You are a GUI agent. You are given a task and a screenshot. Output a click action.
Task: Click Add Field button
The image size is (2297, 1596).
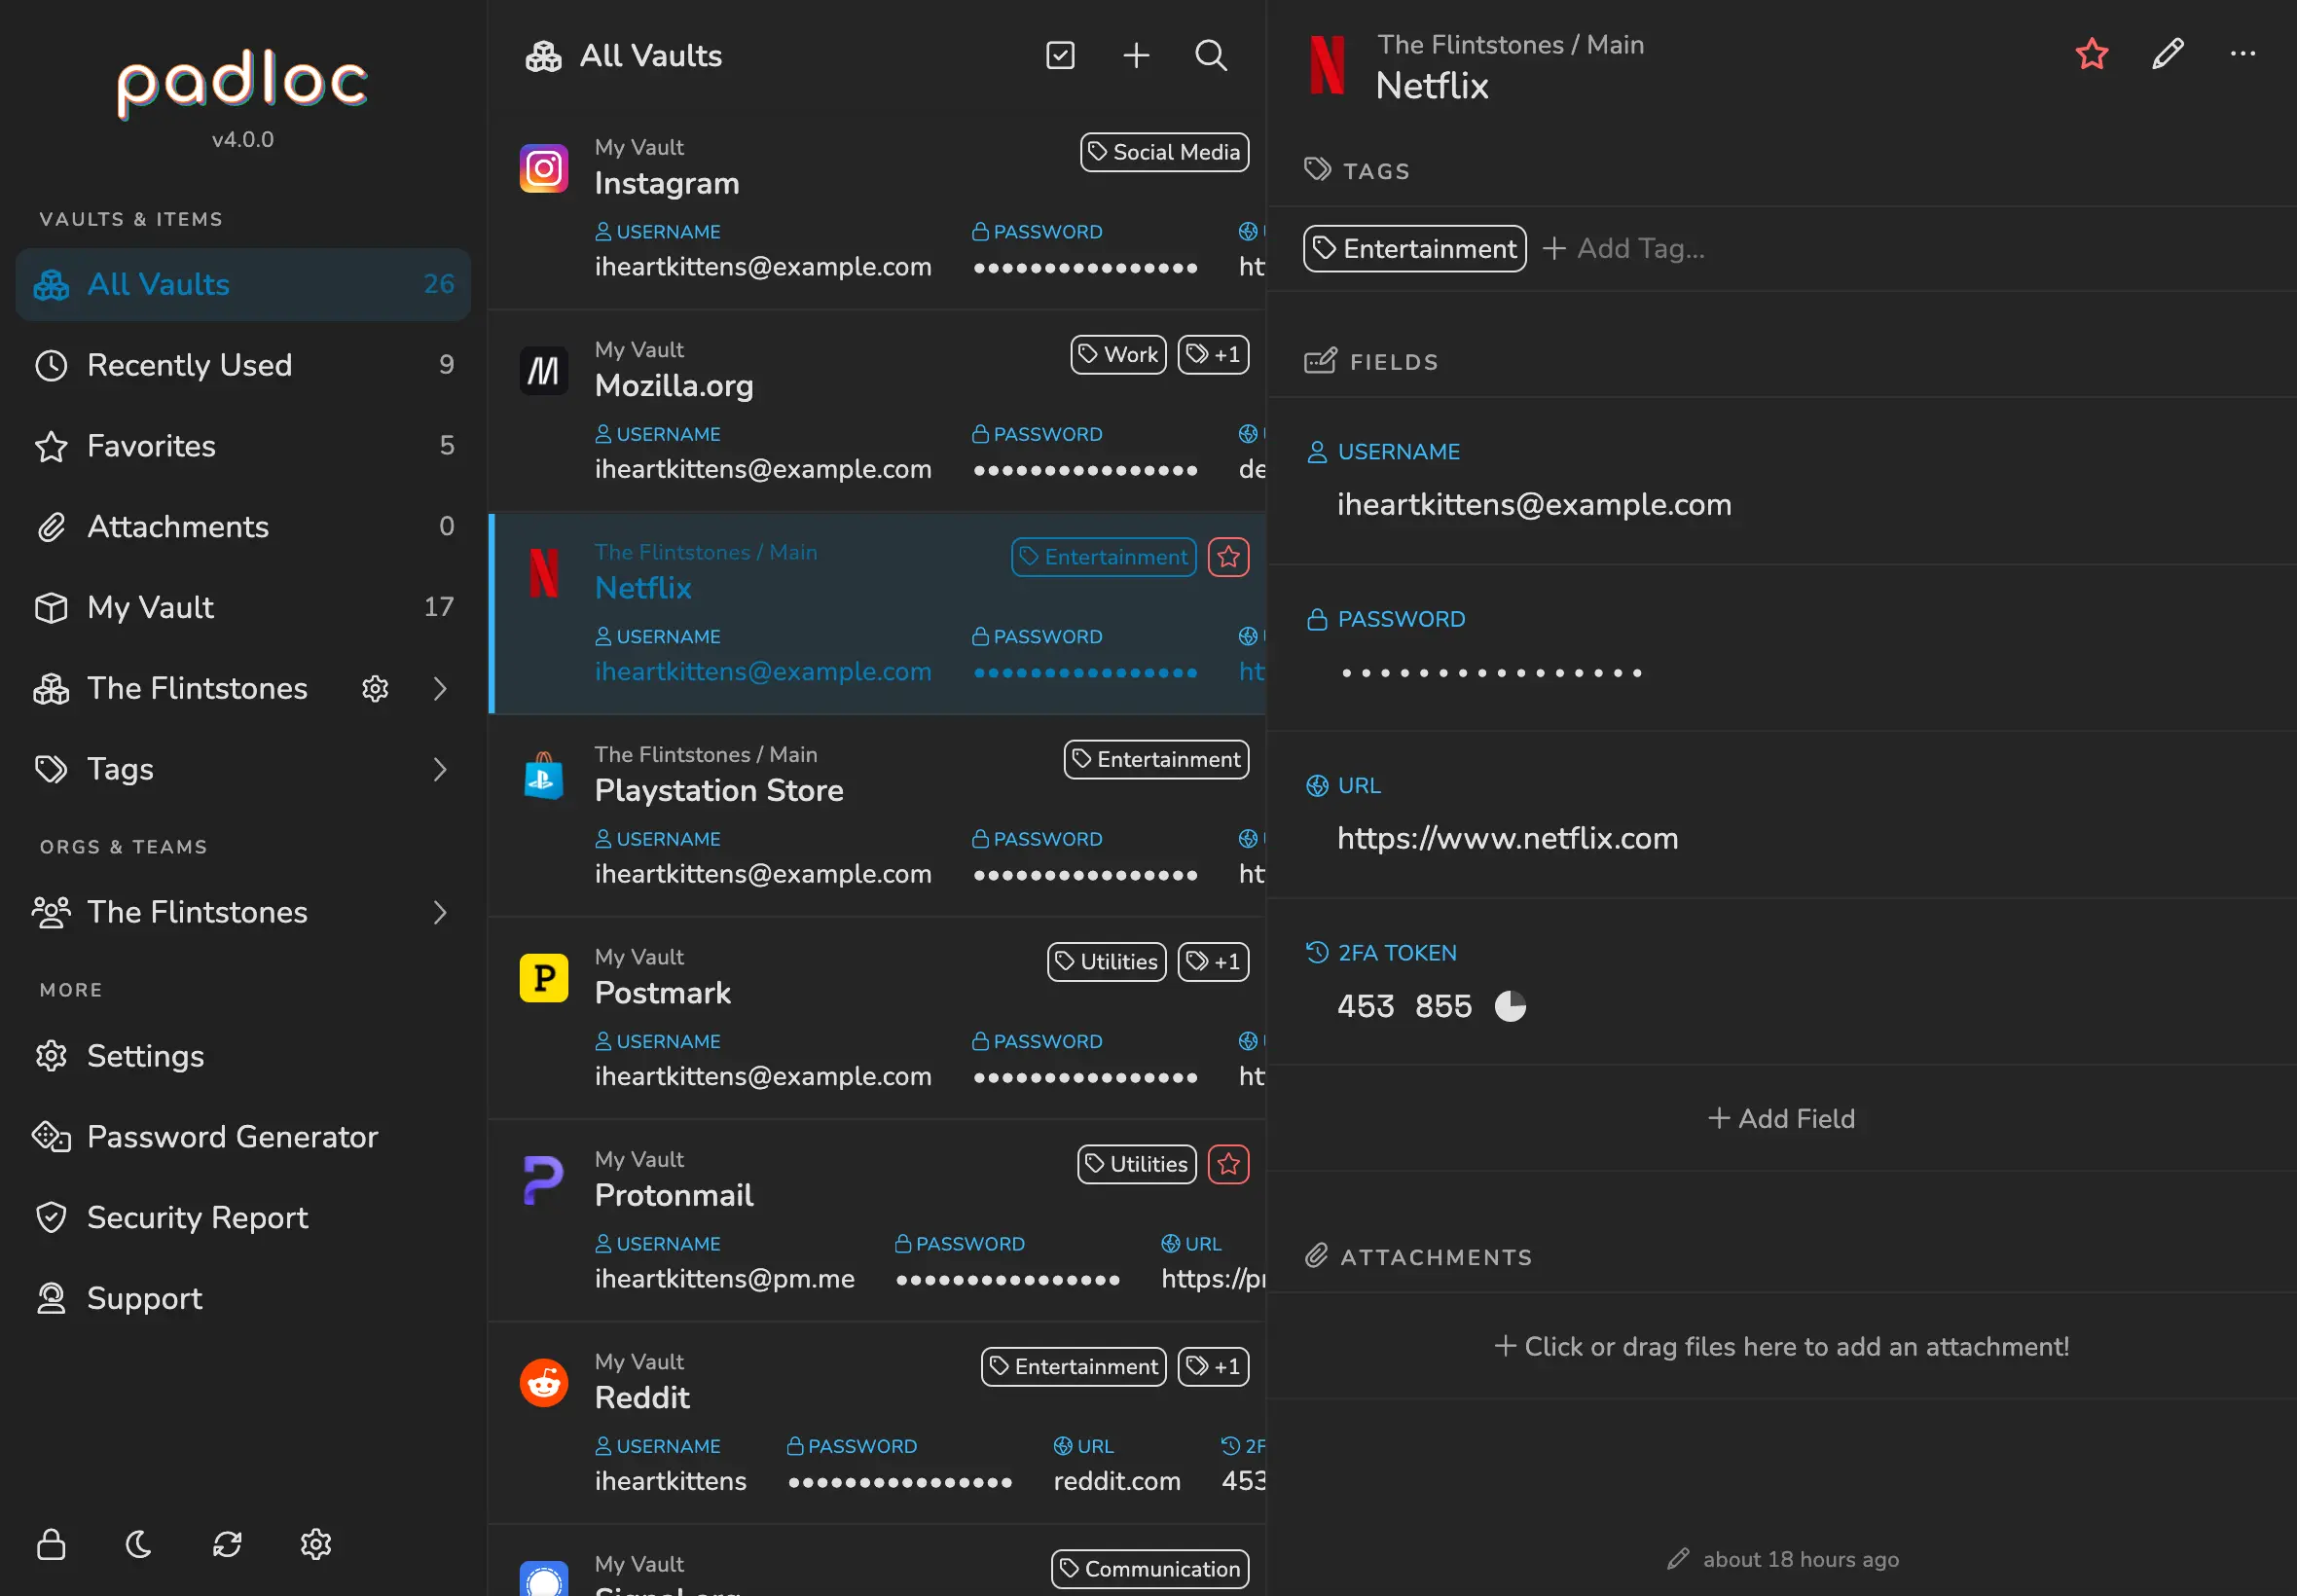click(1781, 1118)
